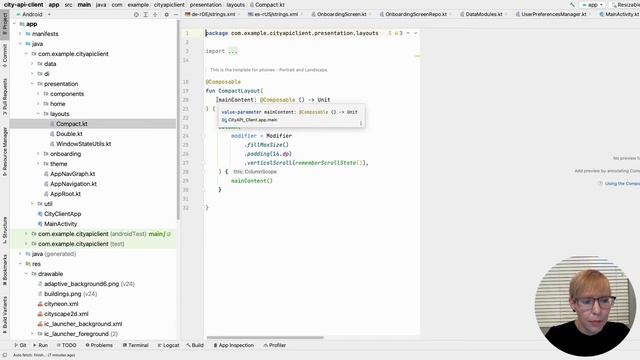Open App Inspection tool window

click(x=233, y=345)
